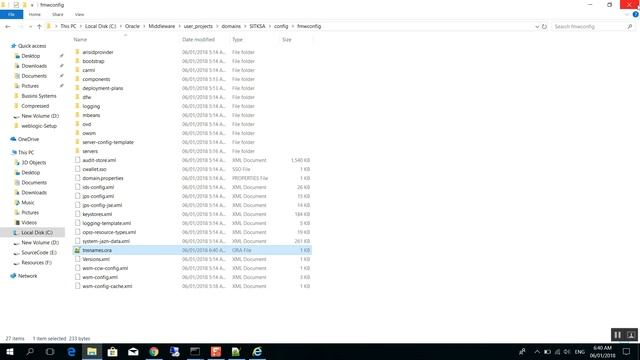
Task: Open Downloads under Quick access
Action: (34, 66)
